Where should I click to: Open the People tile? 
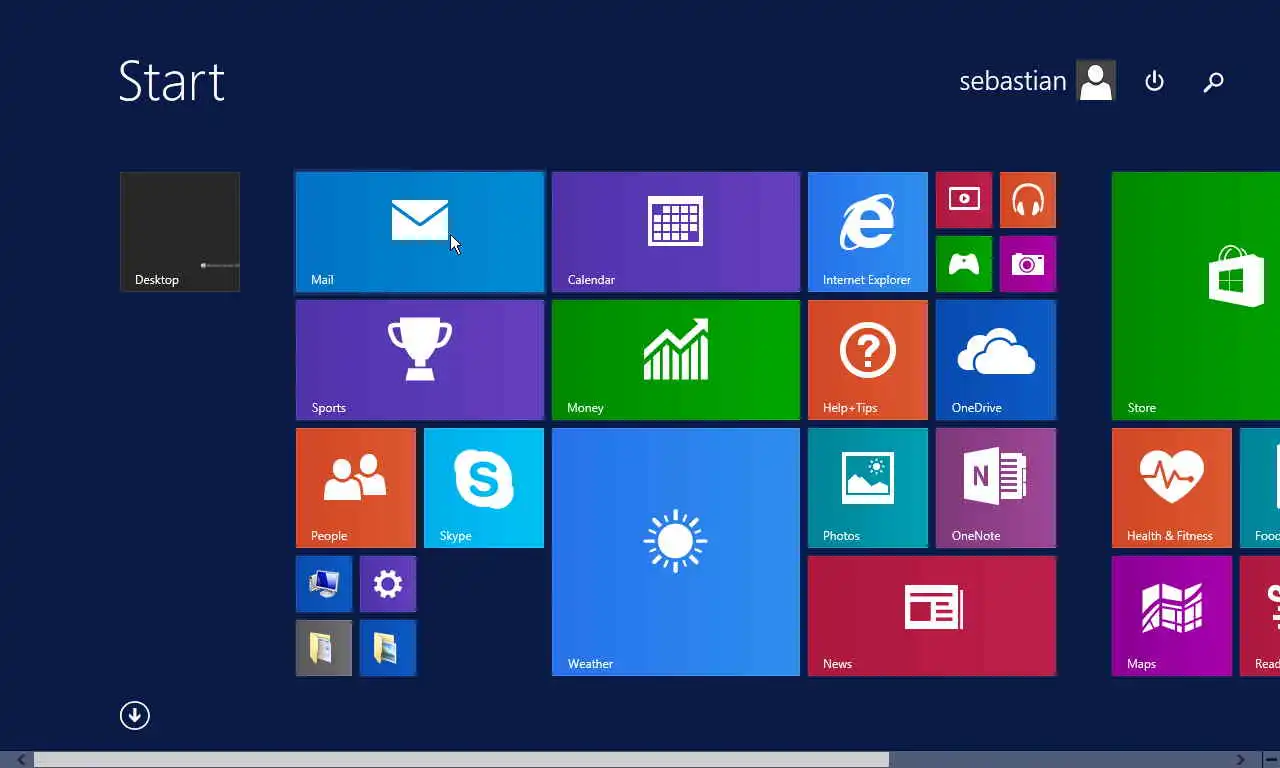356,488
